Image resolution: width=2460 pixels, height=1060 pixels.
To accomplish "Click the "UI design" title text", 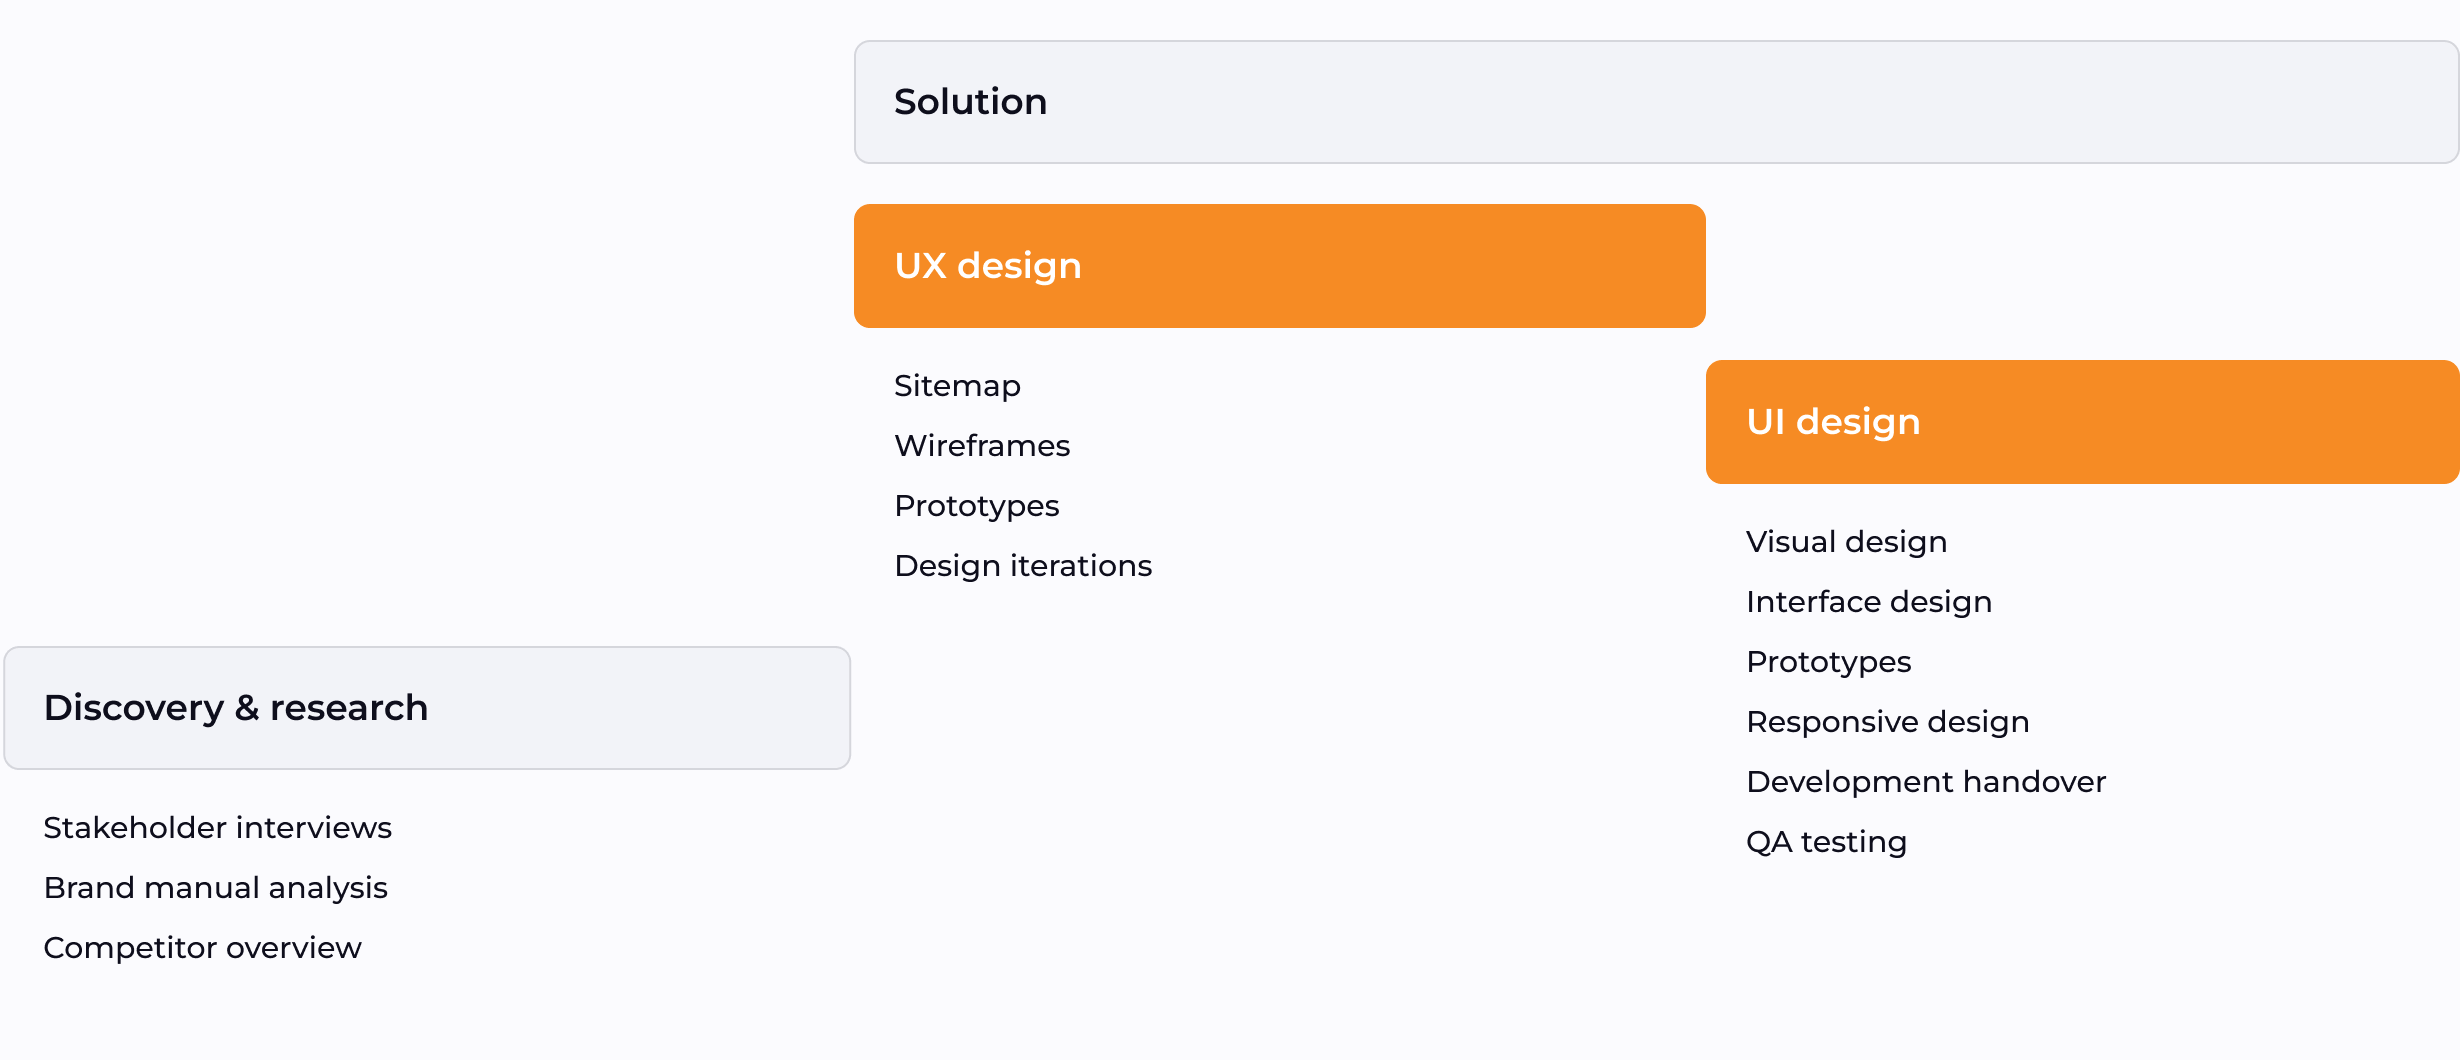I will coord(1832,422).
